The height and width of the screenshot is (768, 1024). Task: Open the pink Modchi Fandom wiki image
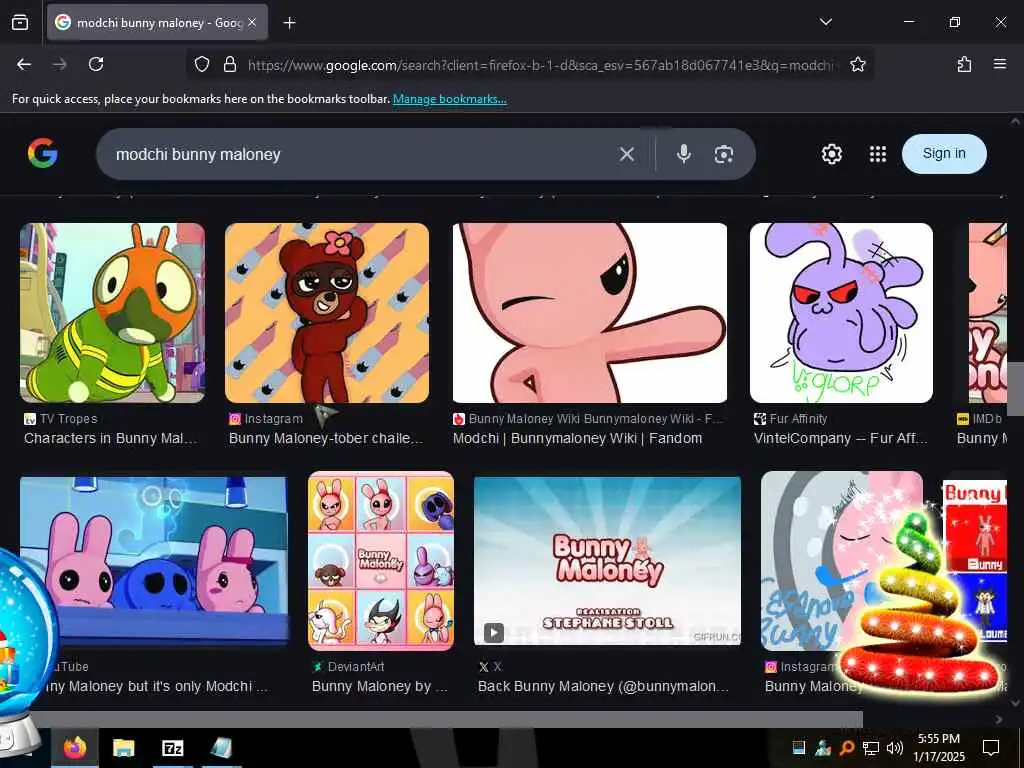(x=590, y=313)
